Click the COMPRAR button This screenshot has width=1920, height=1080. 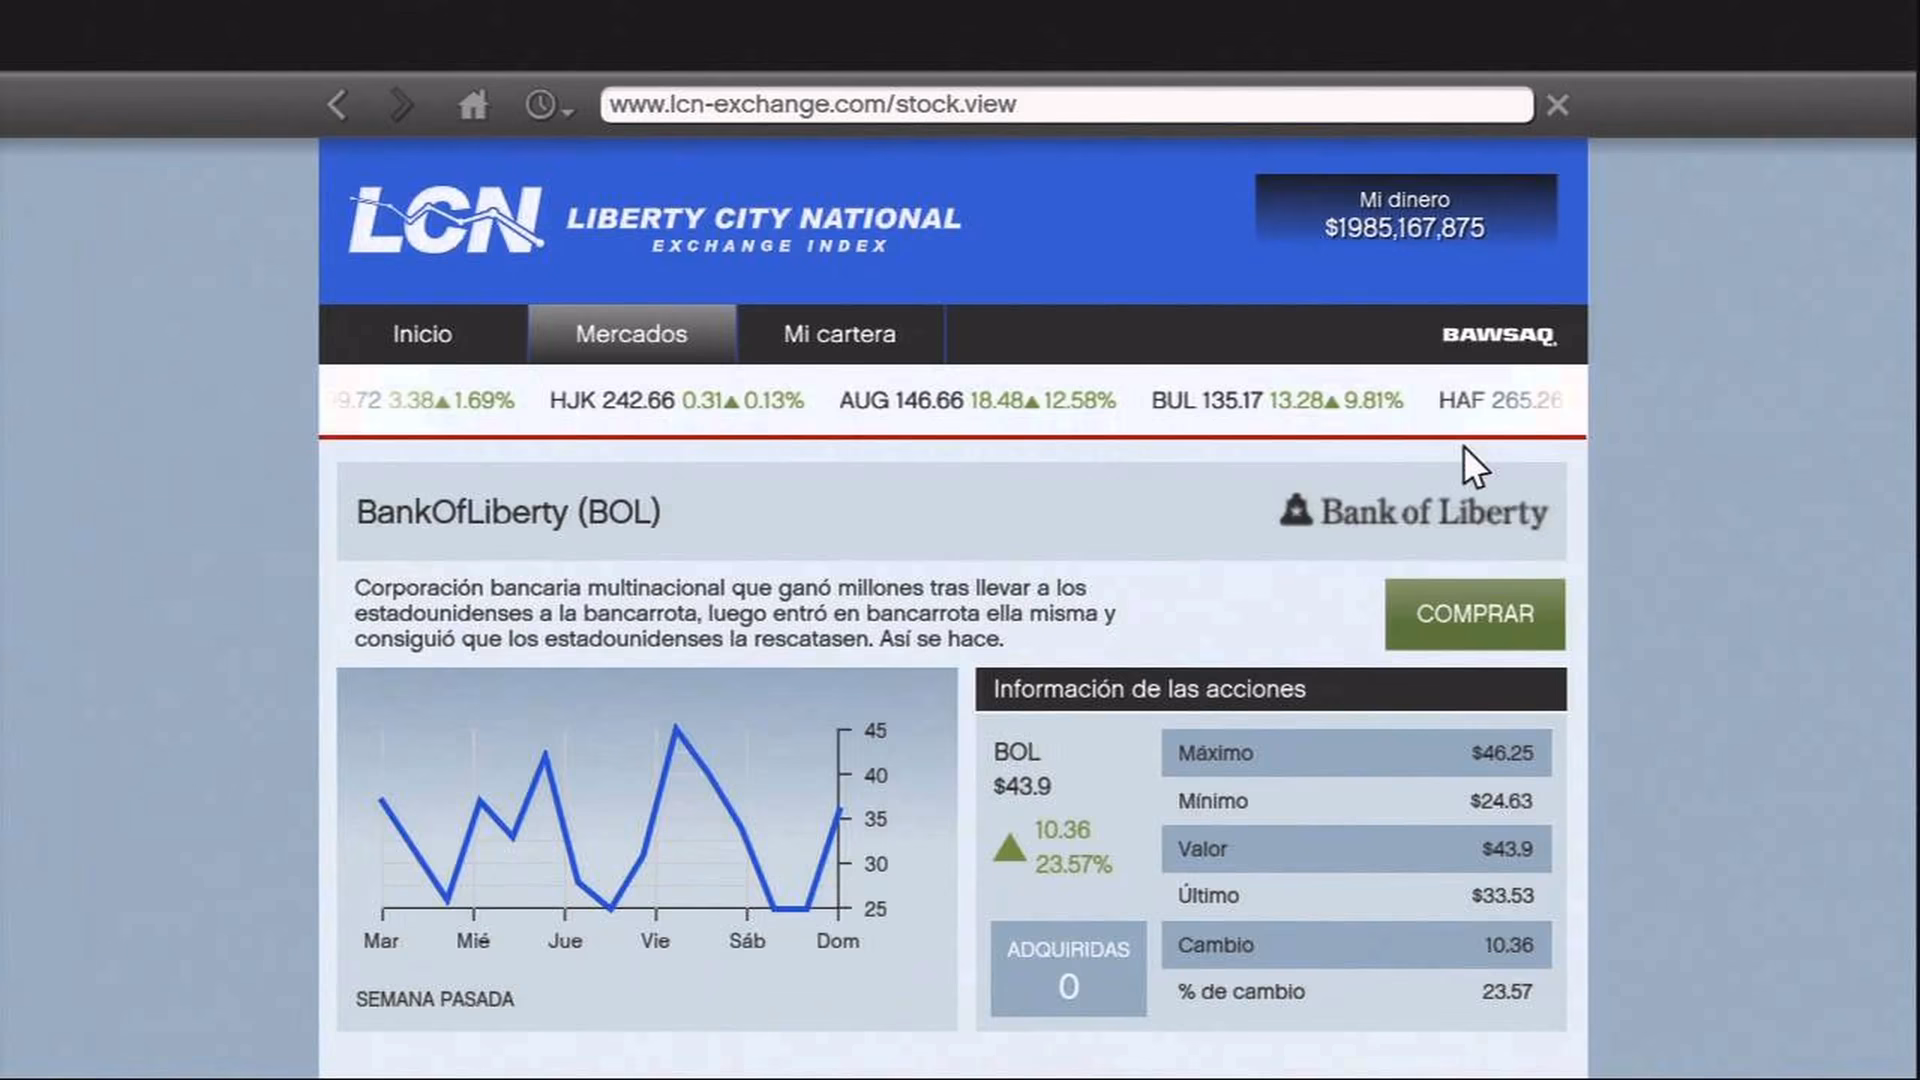1475,614
